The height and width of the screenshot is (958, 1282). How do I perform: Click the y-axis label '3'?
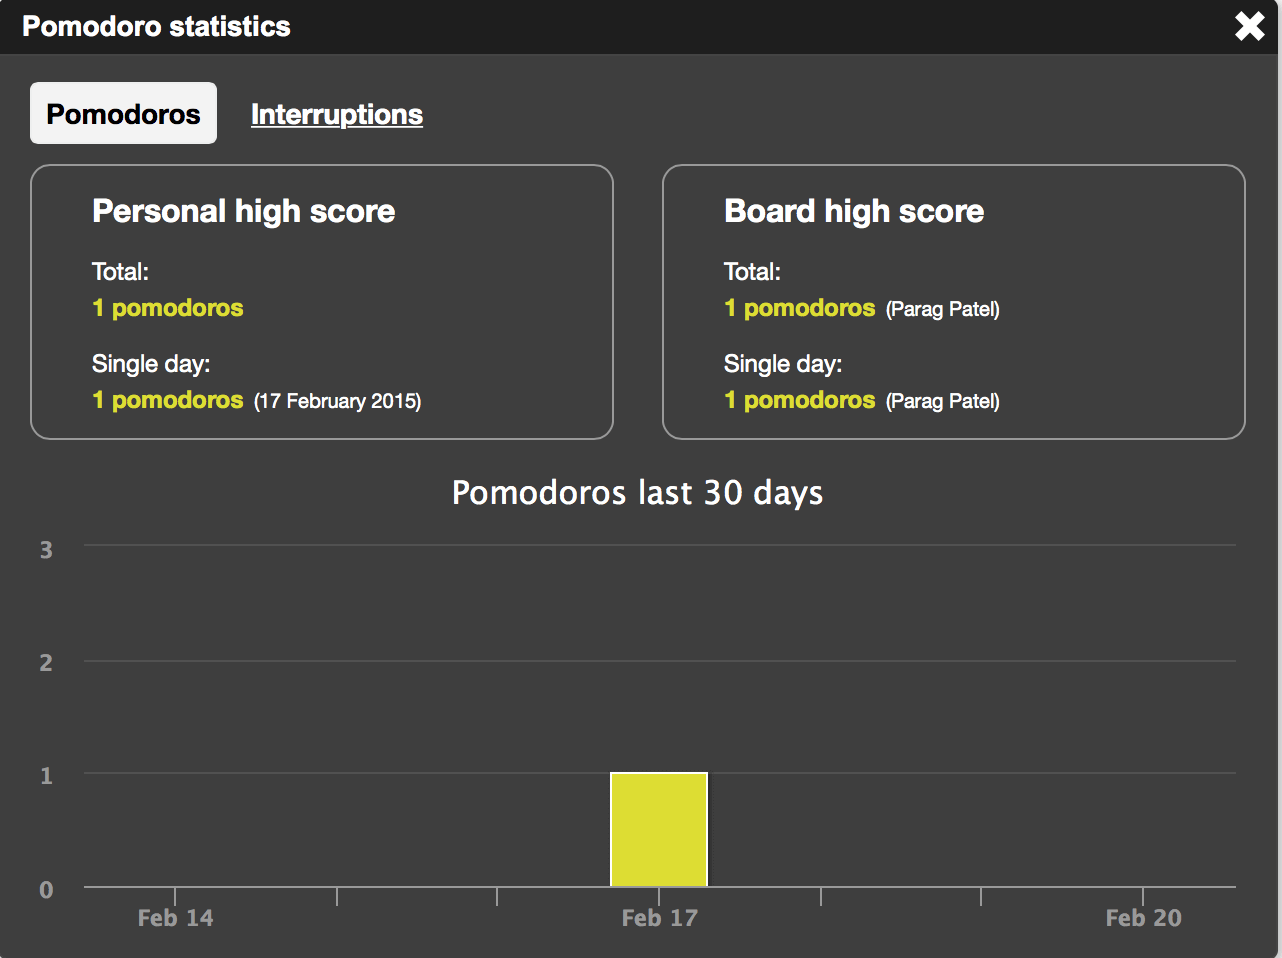tap(46, 549)
